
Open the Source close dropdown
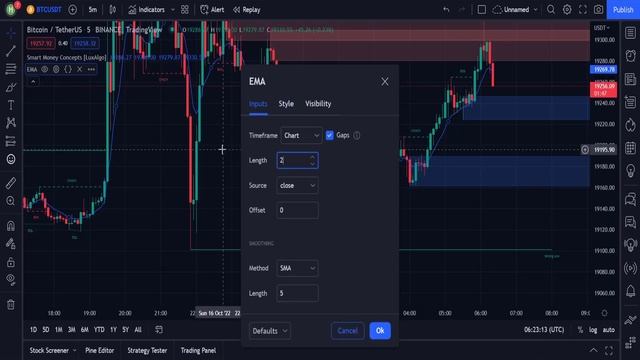tap(297, 186)
